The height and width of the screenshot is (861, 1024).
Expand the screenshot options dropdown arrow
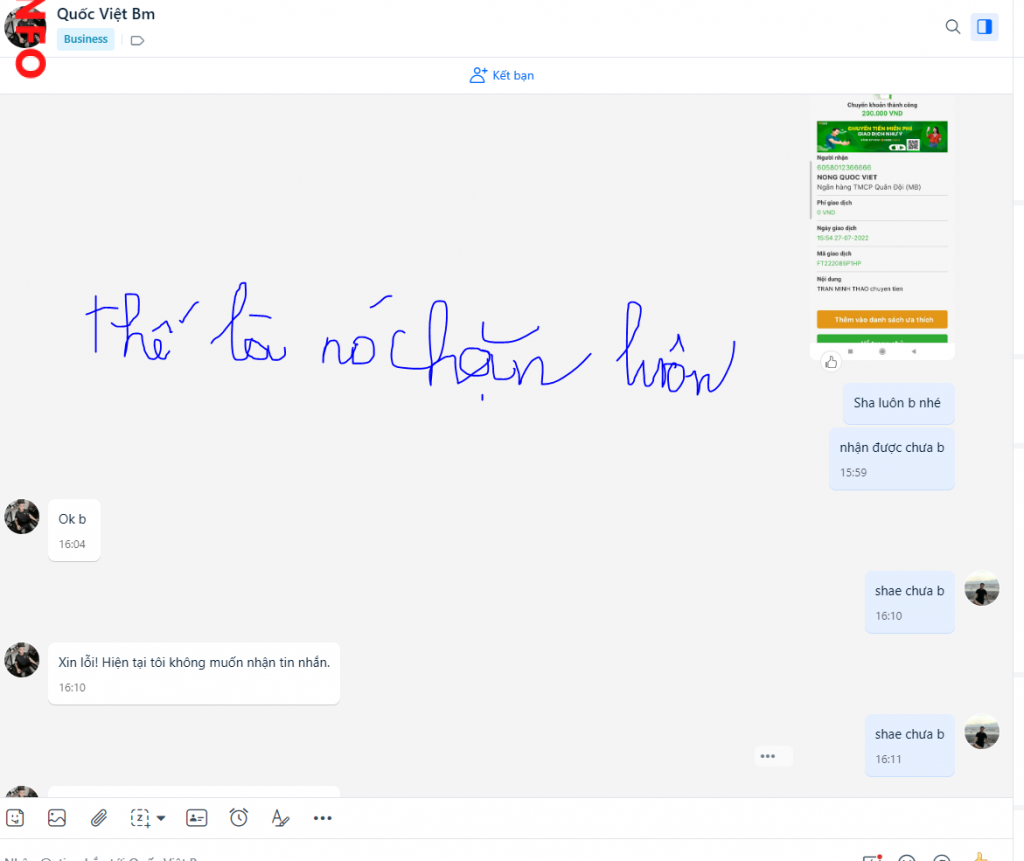[x=161, y=818]
